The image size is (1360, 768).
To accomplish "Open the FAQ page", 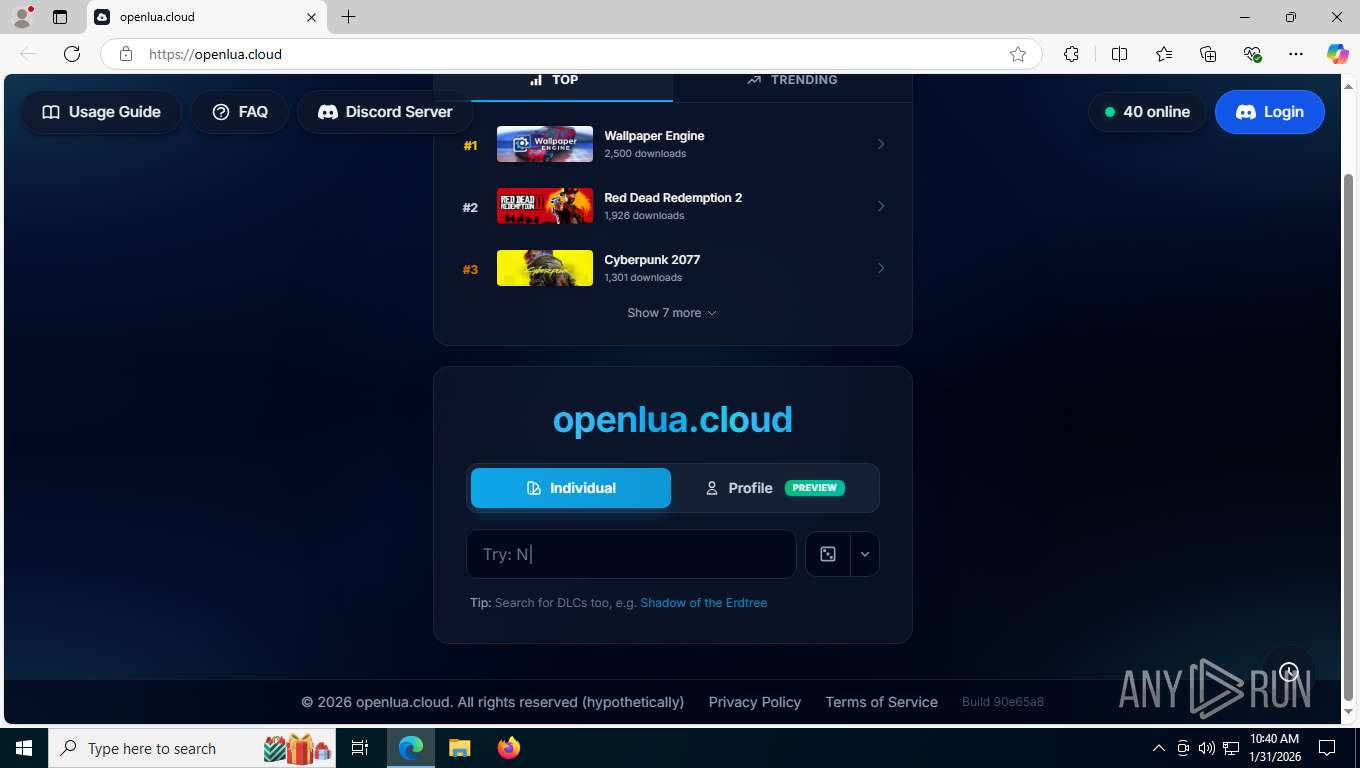I will [x=240, y=112].
